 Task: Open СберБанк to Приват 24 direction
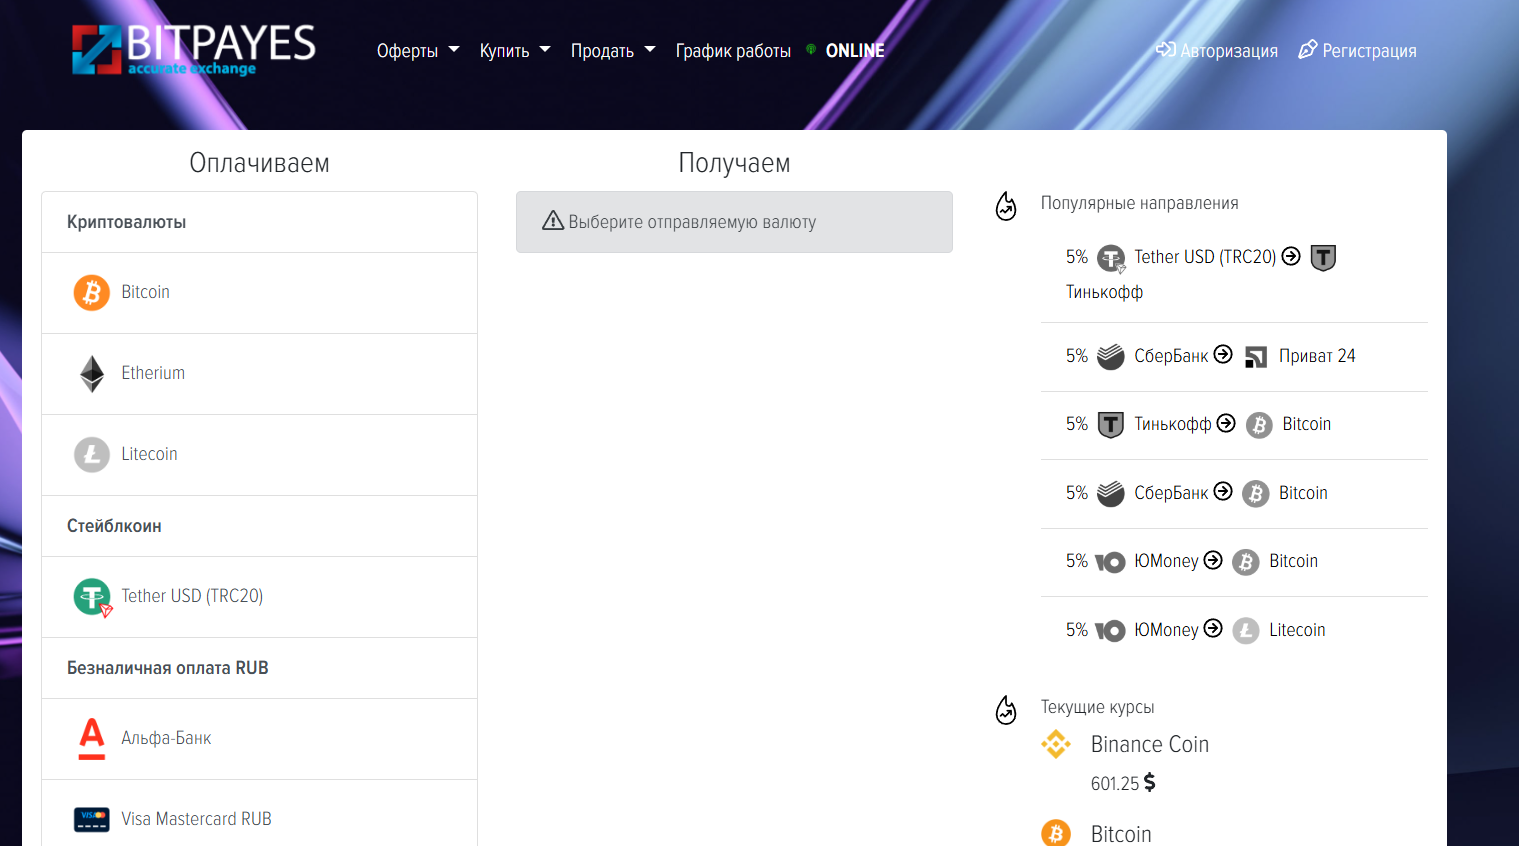coord(1234,357)
